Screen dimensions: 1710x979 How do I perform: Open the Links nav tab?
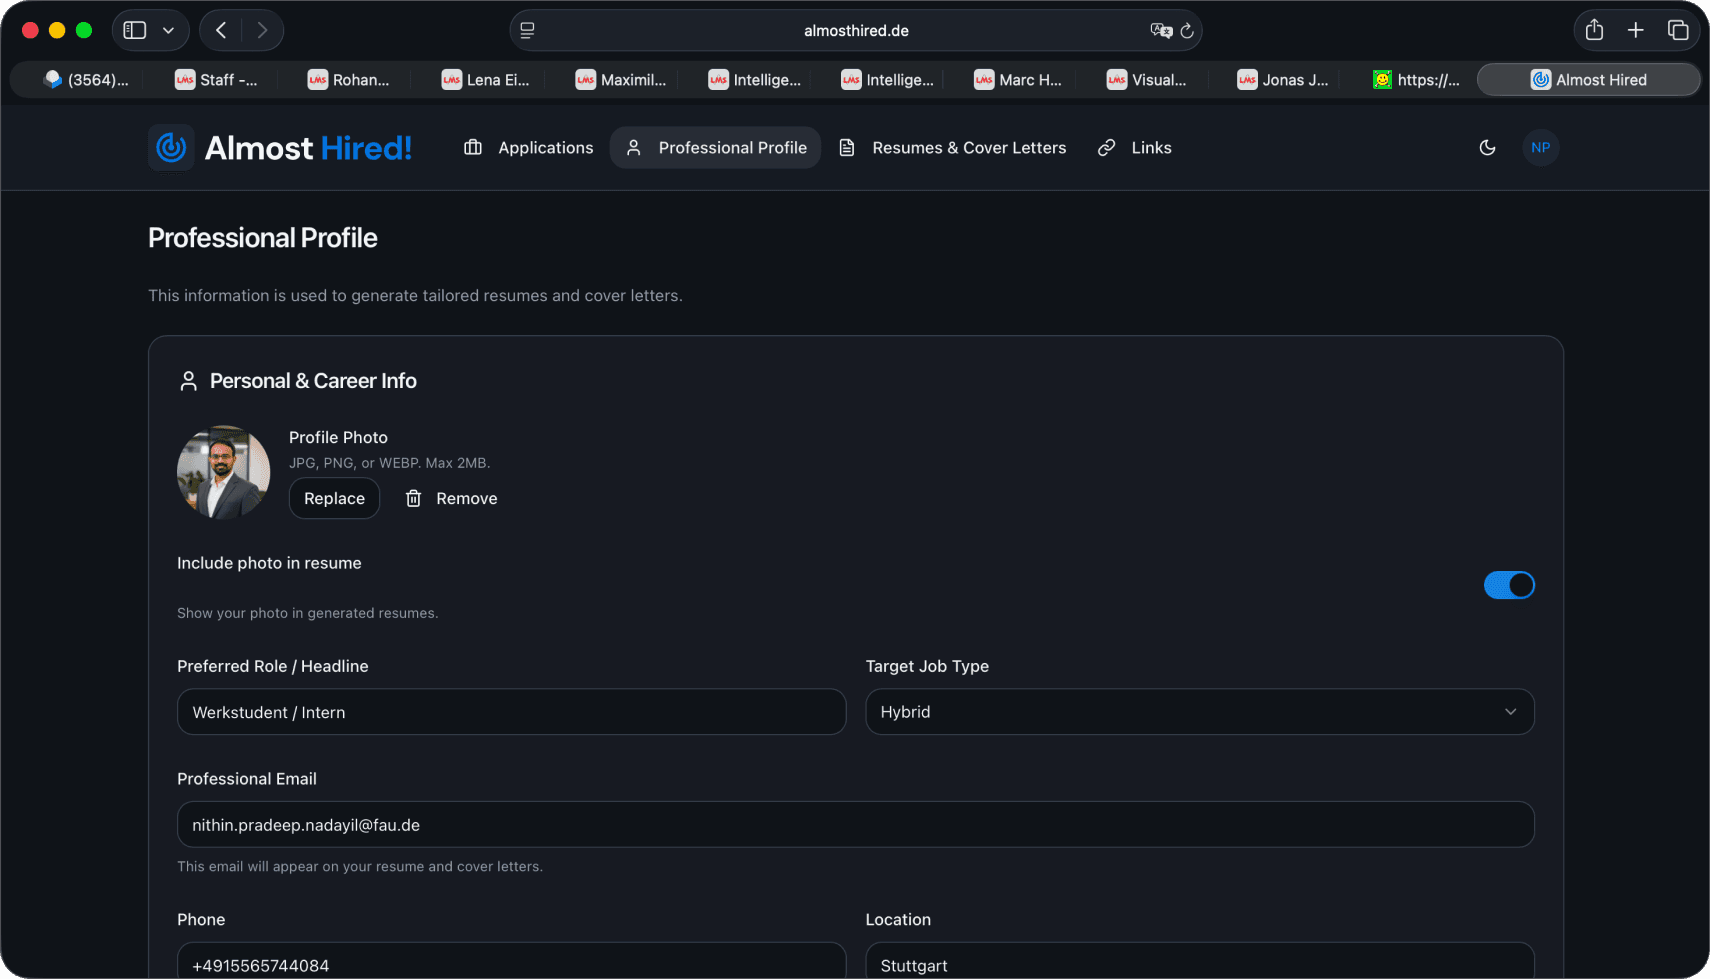tap(1134, 148)
